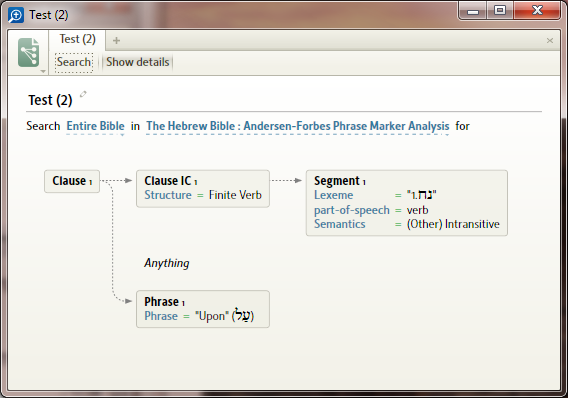Click Semantics property in Segment node
This screenshot has height=398, width=568.
(339, 224)
